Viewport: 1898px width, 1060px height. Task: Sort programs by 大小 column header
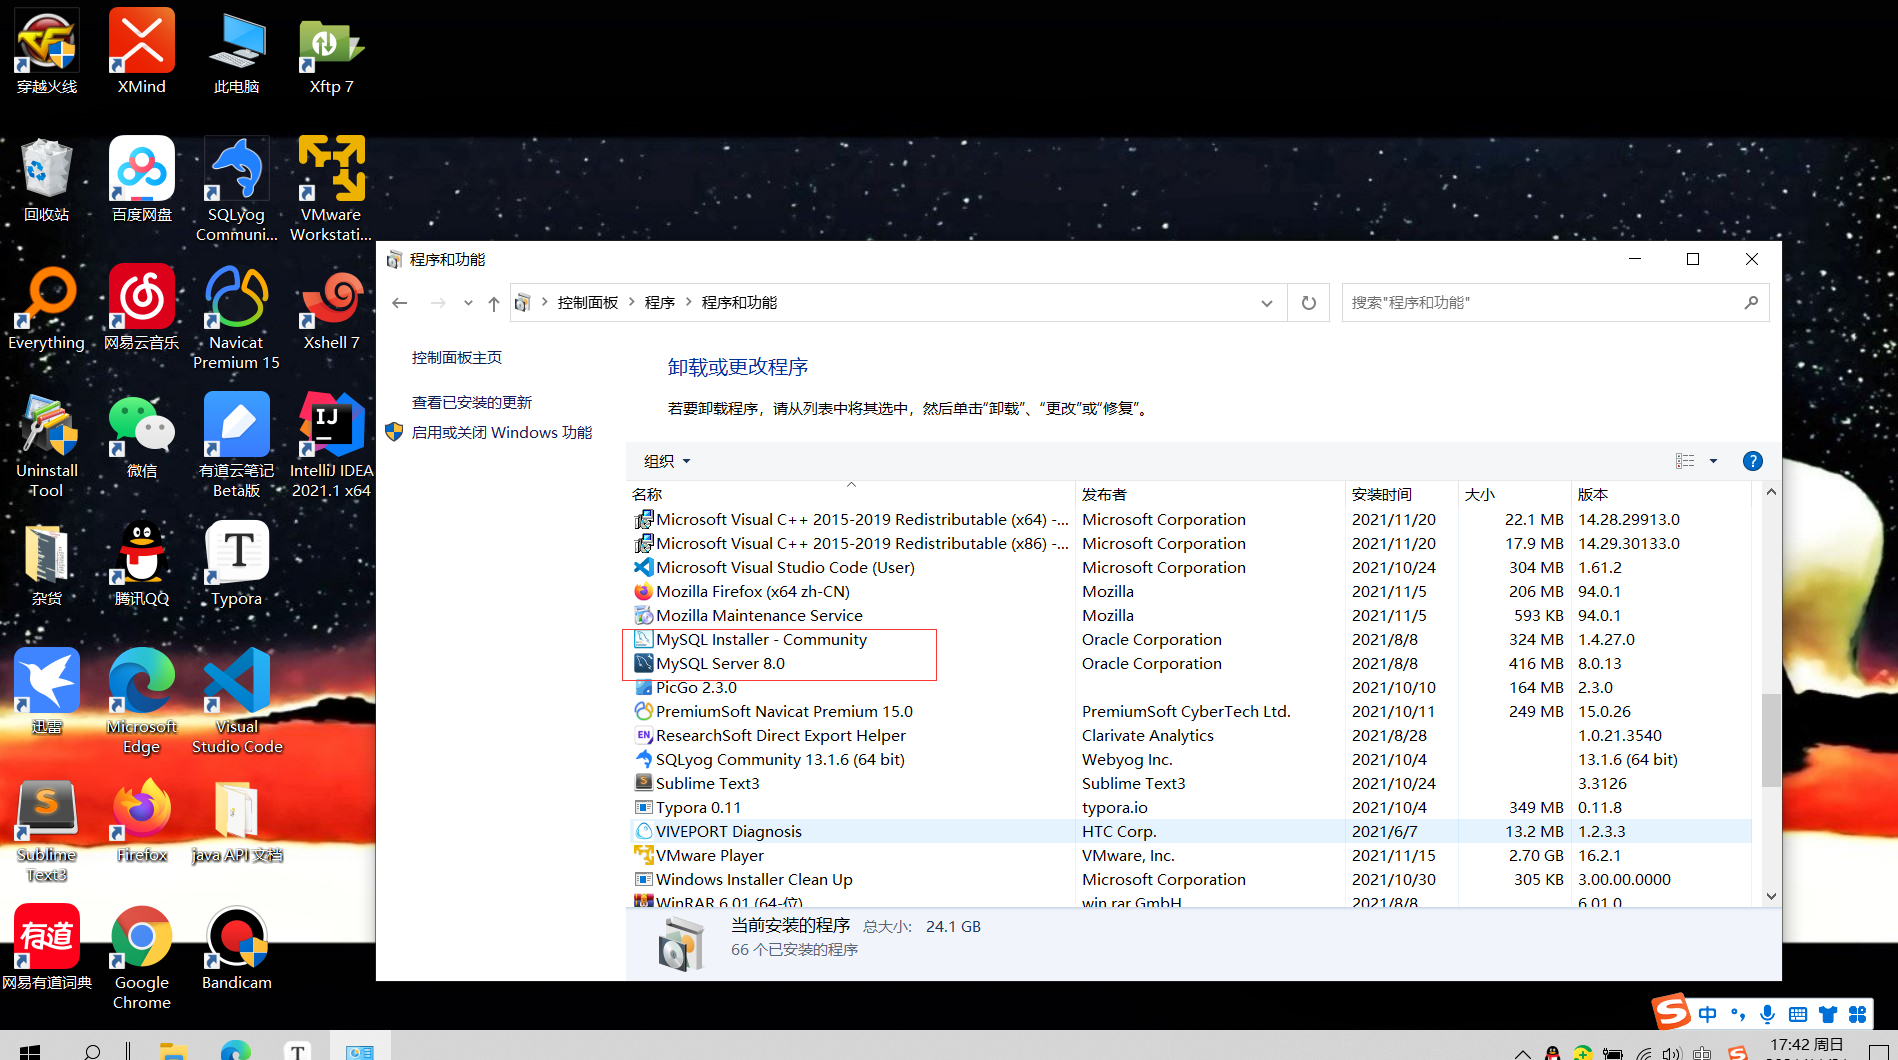1514,494
